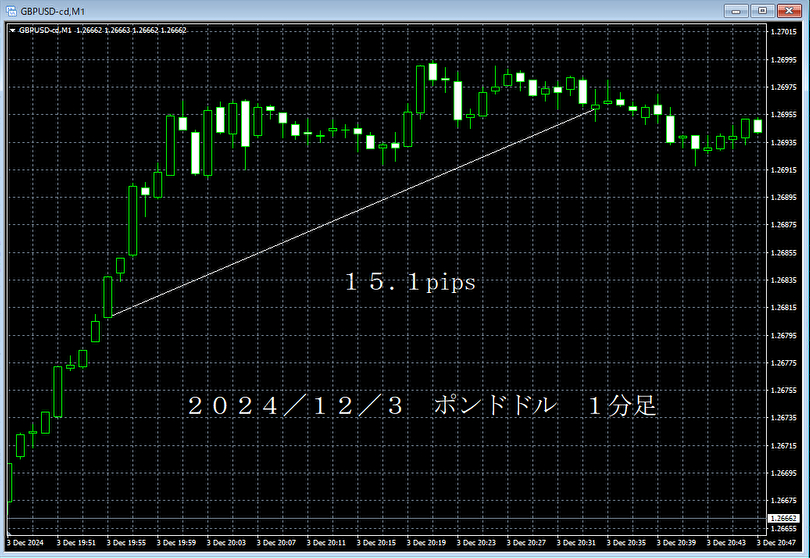Click the 3 Dec 20:03 time axis label

226,543
